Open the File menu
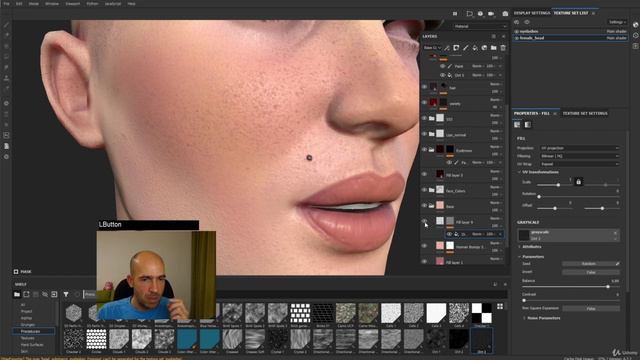The width and height of the screenshot is (640, 360). tap(7, 4)
